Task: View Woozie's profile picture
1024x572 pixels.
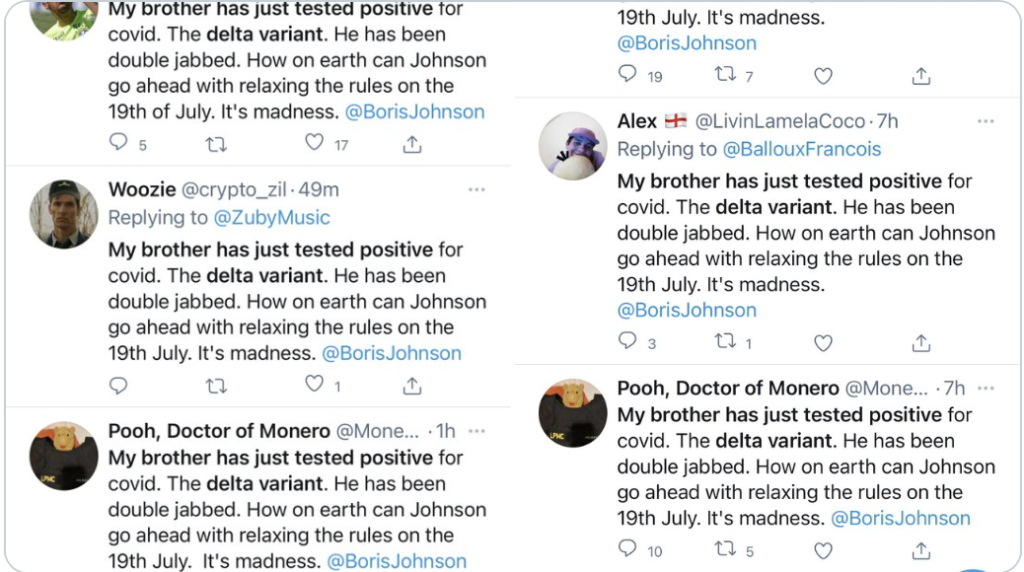Action: 63,214
